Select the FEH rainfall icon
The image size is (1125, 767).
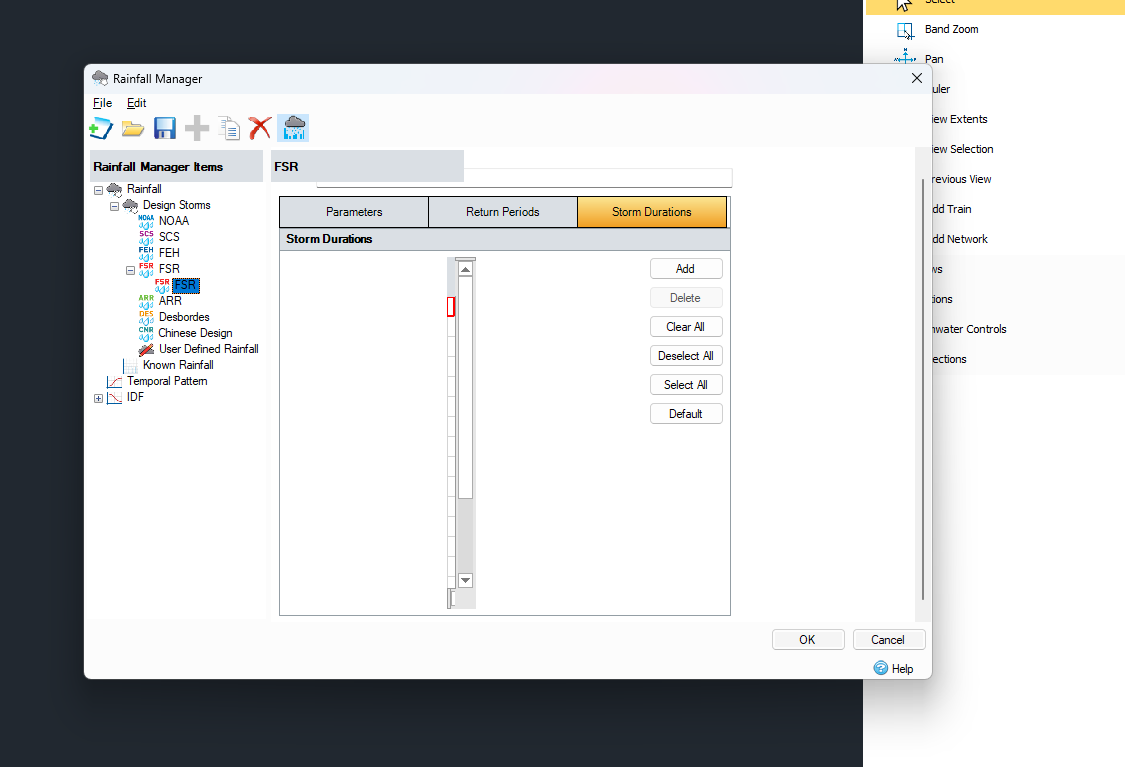[146, 252]
